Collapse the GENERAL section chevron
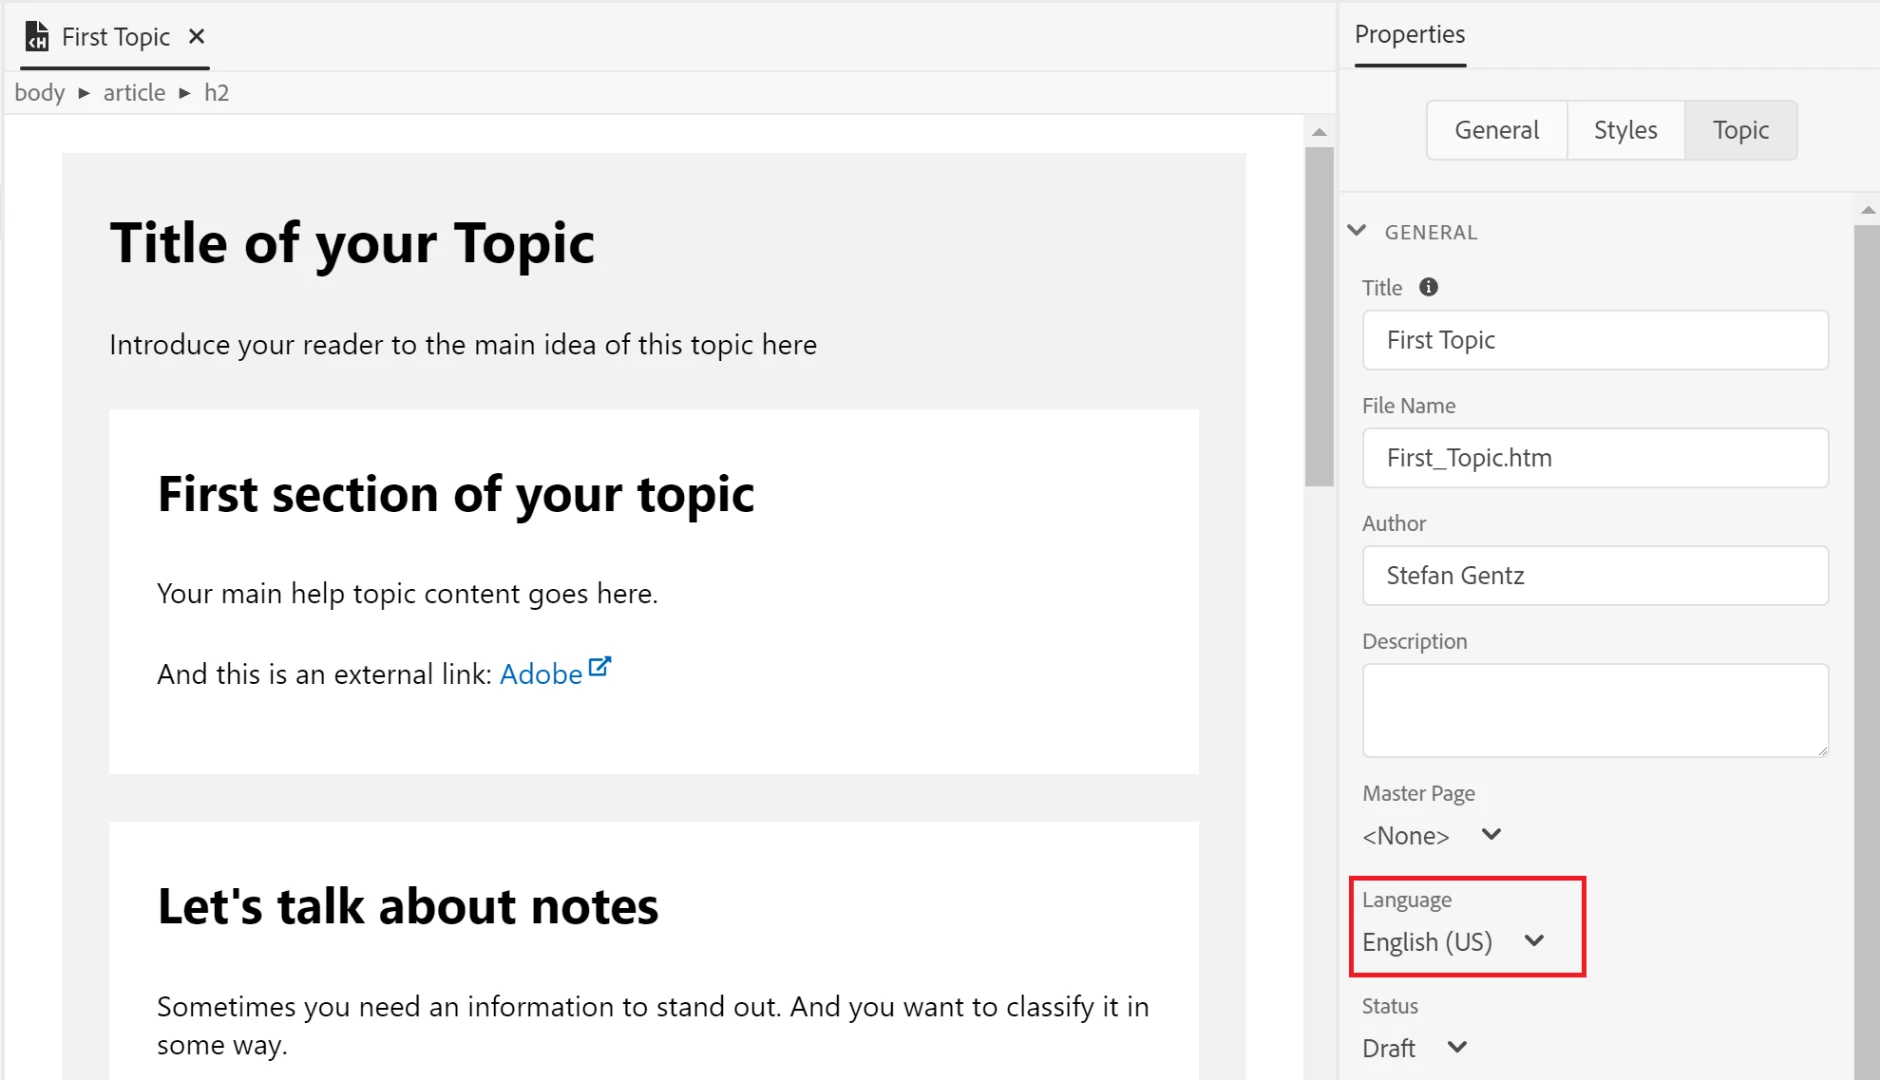The width and height of the screenshot is (1880, 1080). click(1356, 231)
